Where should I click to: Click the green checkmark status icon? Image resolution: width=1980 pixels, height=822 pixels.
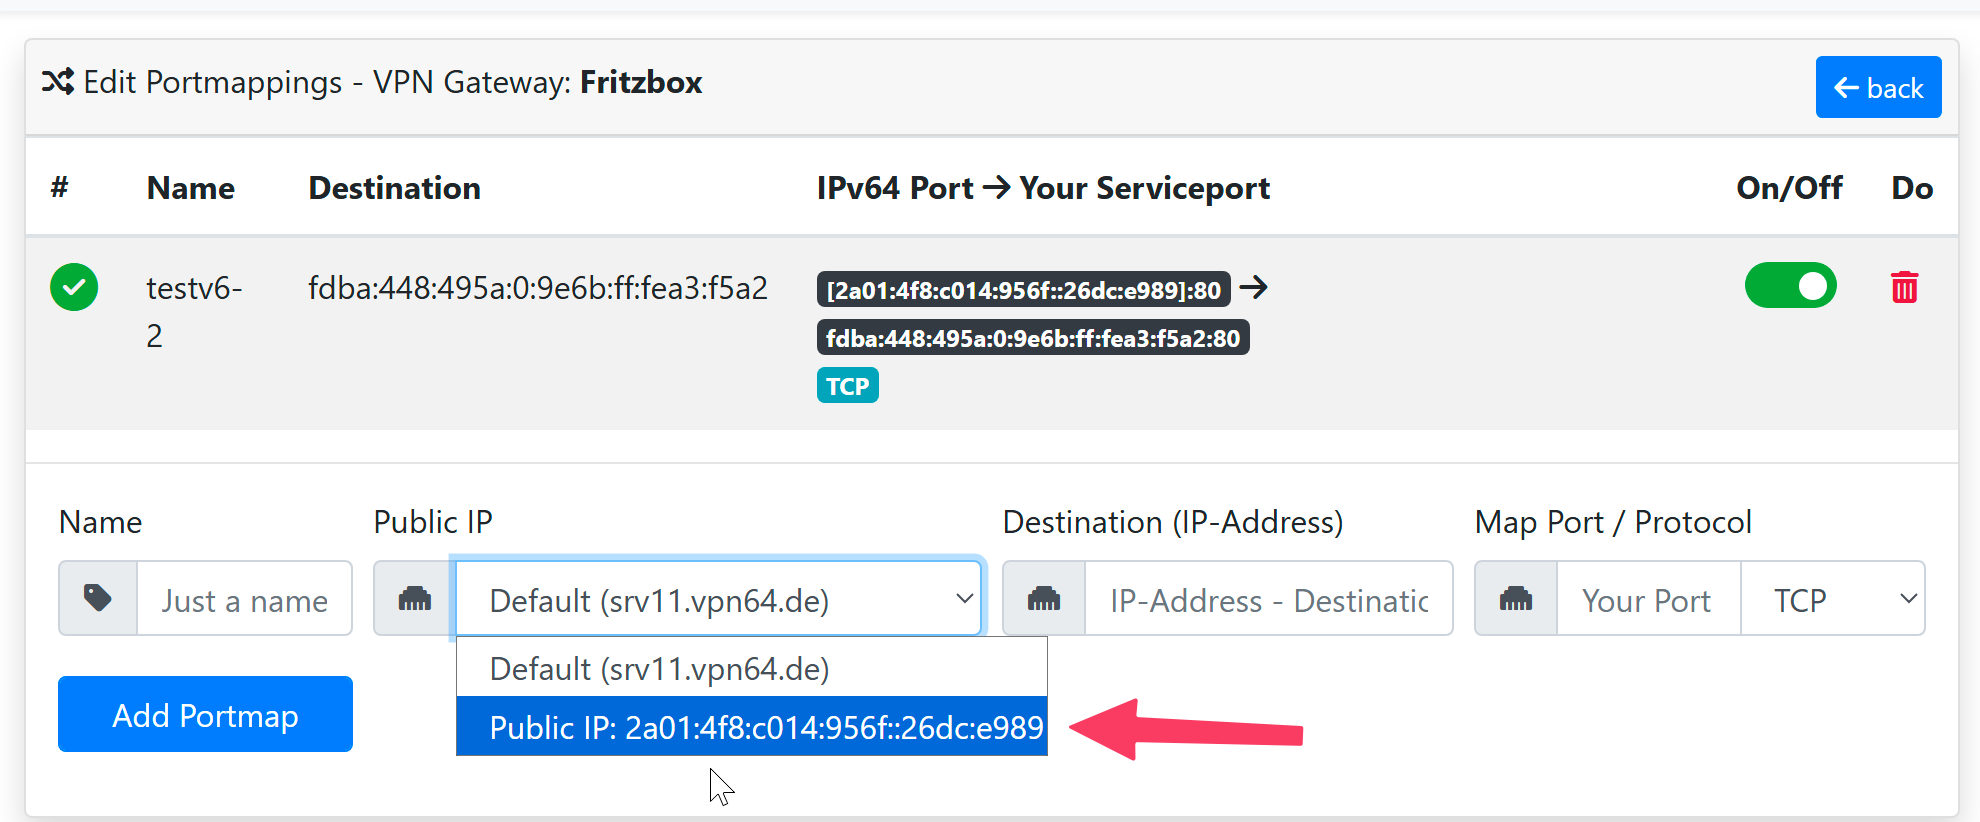click(74, 288)
